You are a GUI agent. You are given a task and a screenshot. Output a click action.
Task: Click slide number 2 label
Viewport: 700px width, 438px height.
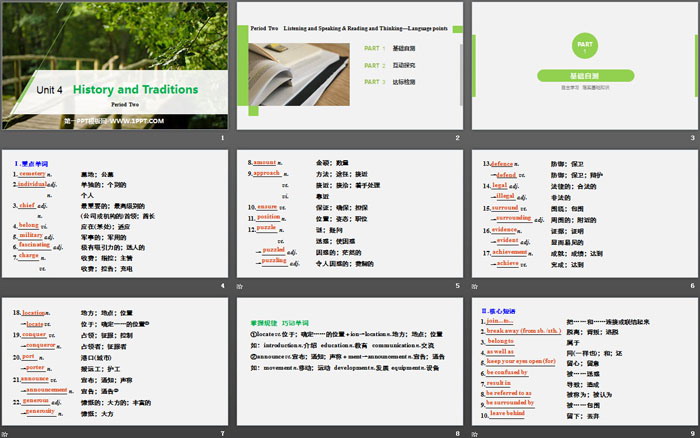point(458,138)
